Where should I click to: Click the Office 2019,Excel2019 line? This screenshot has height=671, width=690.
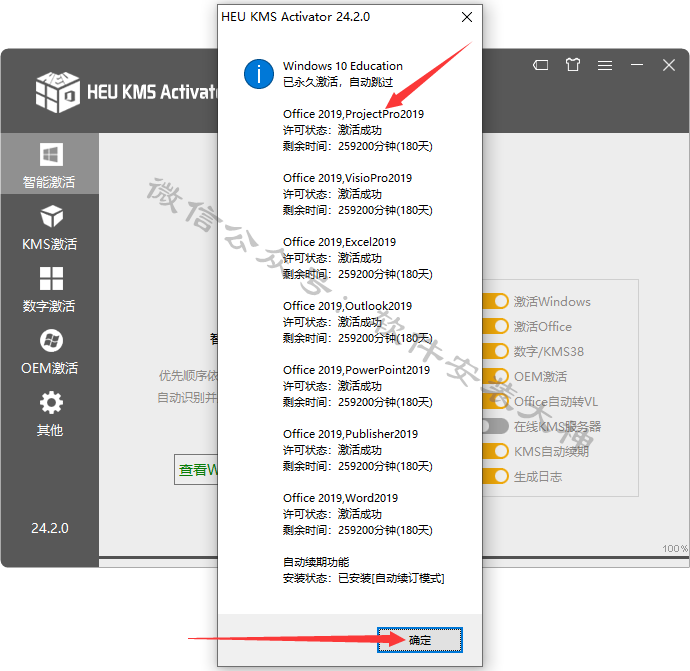pyautogui.click(x=339, y=242)
